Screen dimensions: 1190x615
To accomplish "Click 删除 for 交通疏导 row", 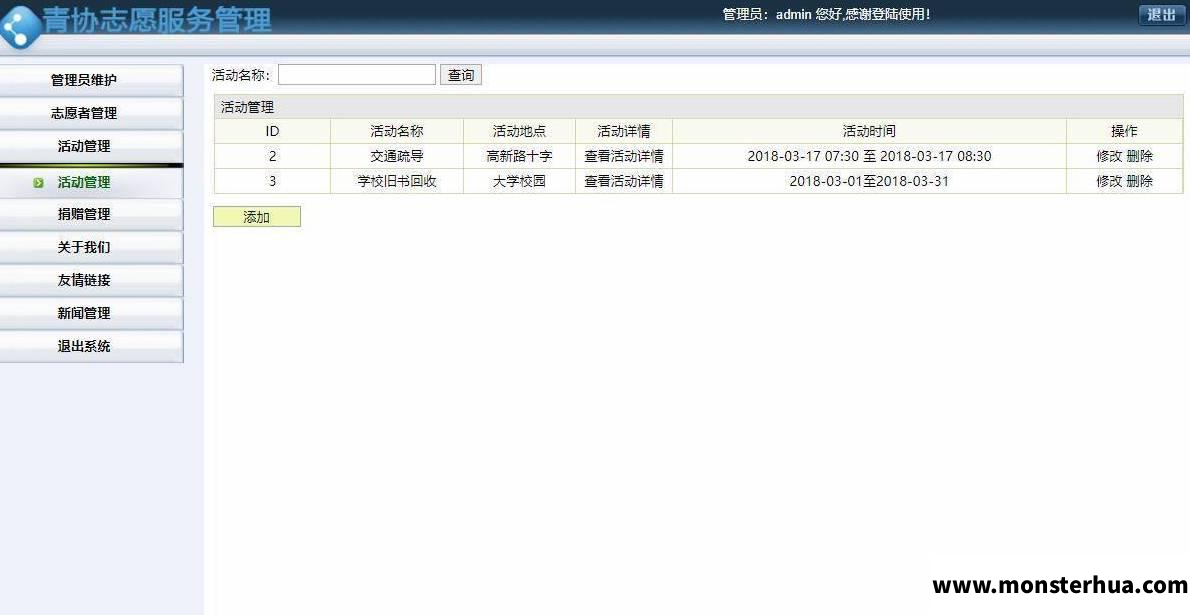I will coord(1139,156).
